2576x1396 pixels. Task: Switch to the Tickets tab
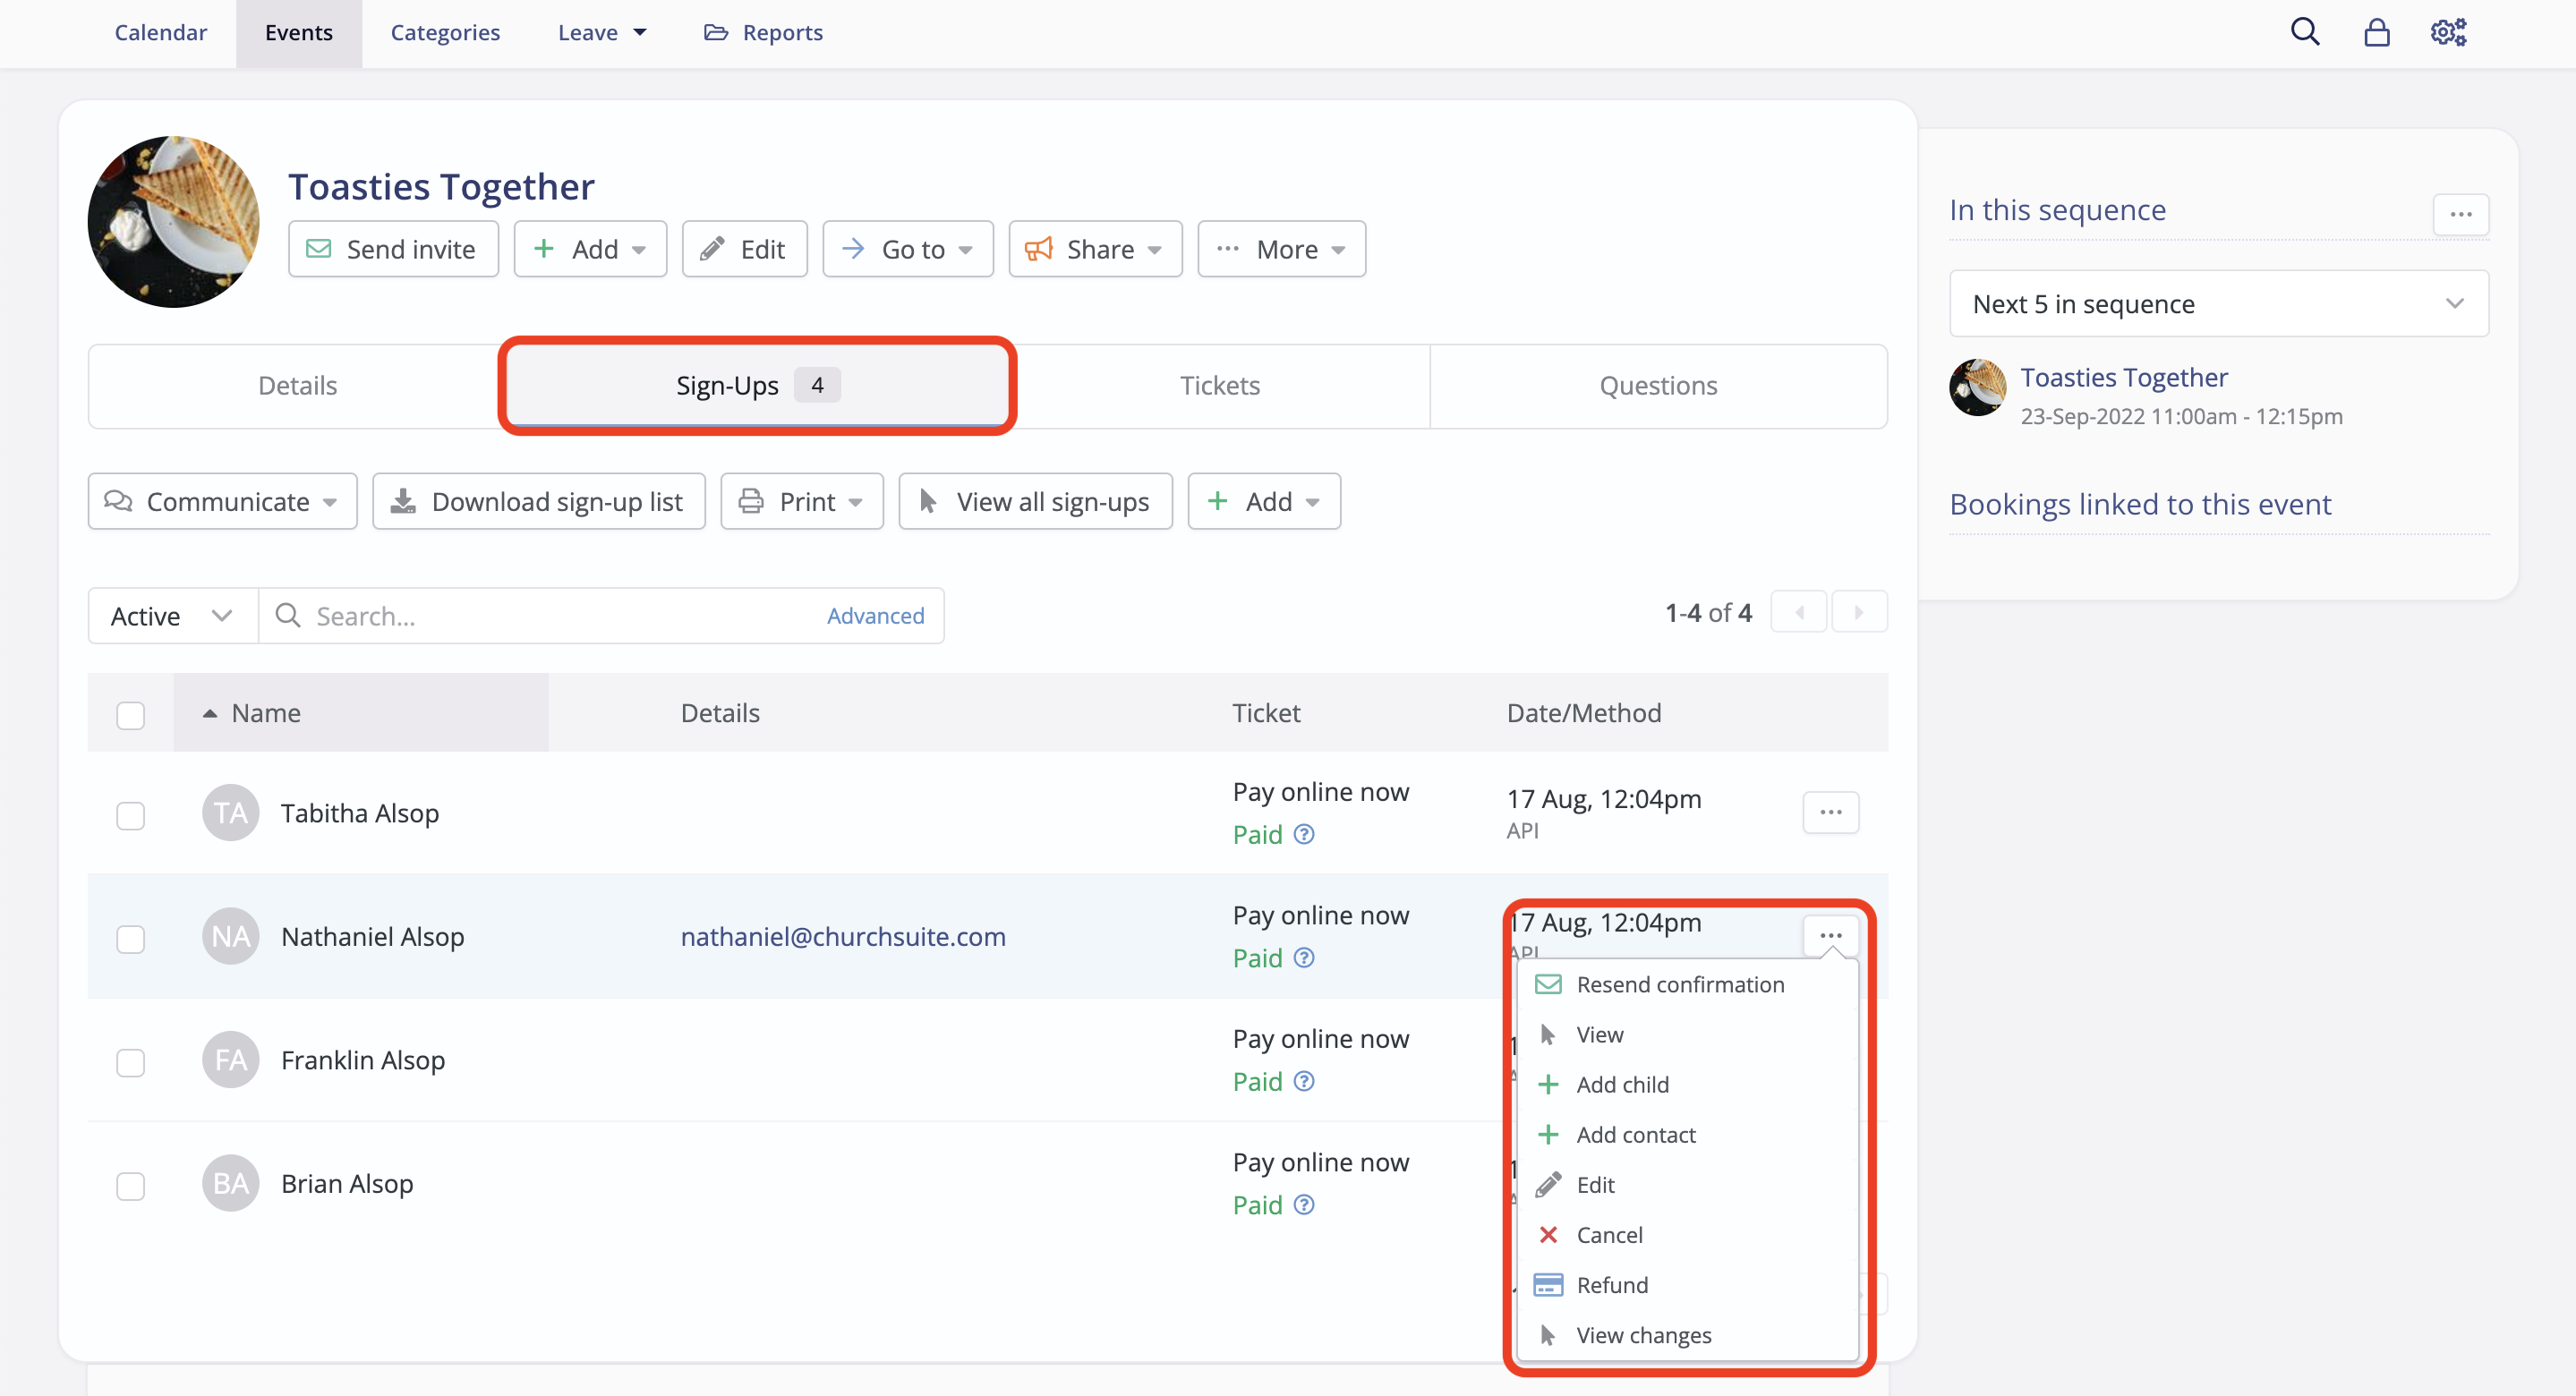coord(1219,386)
